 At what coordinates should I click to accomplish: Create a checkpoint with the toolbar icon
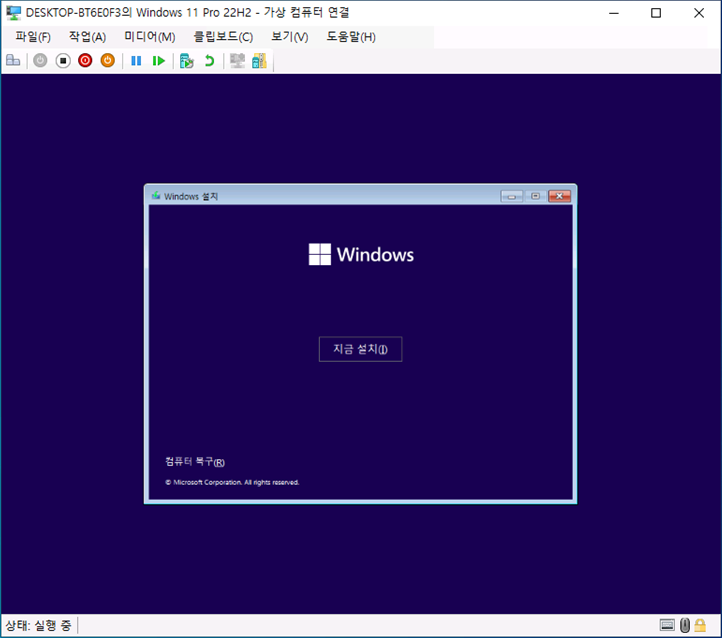click(186, 60)
